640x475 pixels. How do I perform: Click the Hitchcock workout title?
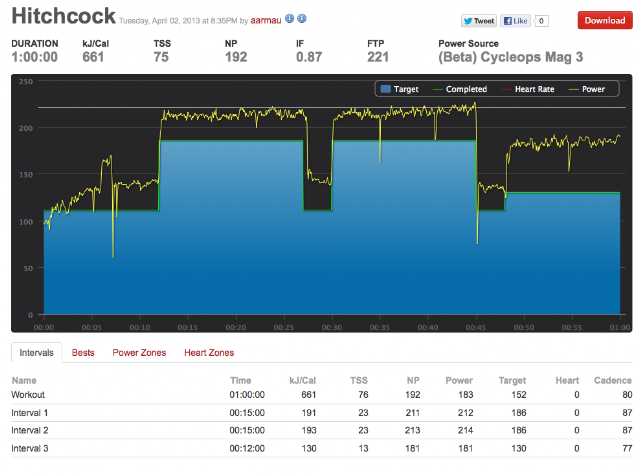pyautogui.click(x=64, y=16)
